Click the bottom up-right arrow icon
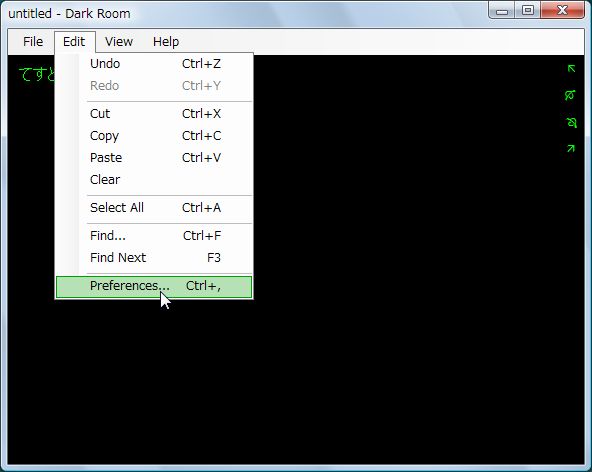The width and height of the screenshot is (592, 472). point(570,148)
